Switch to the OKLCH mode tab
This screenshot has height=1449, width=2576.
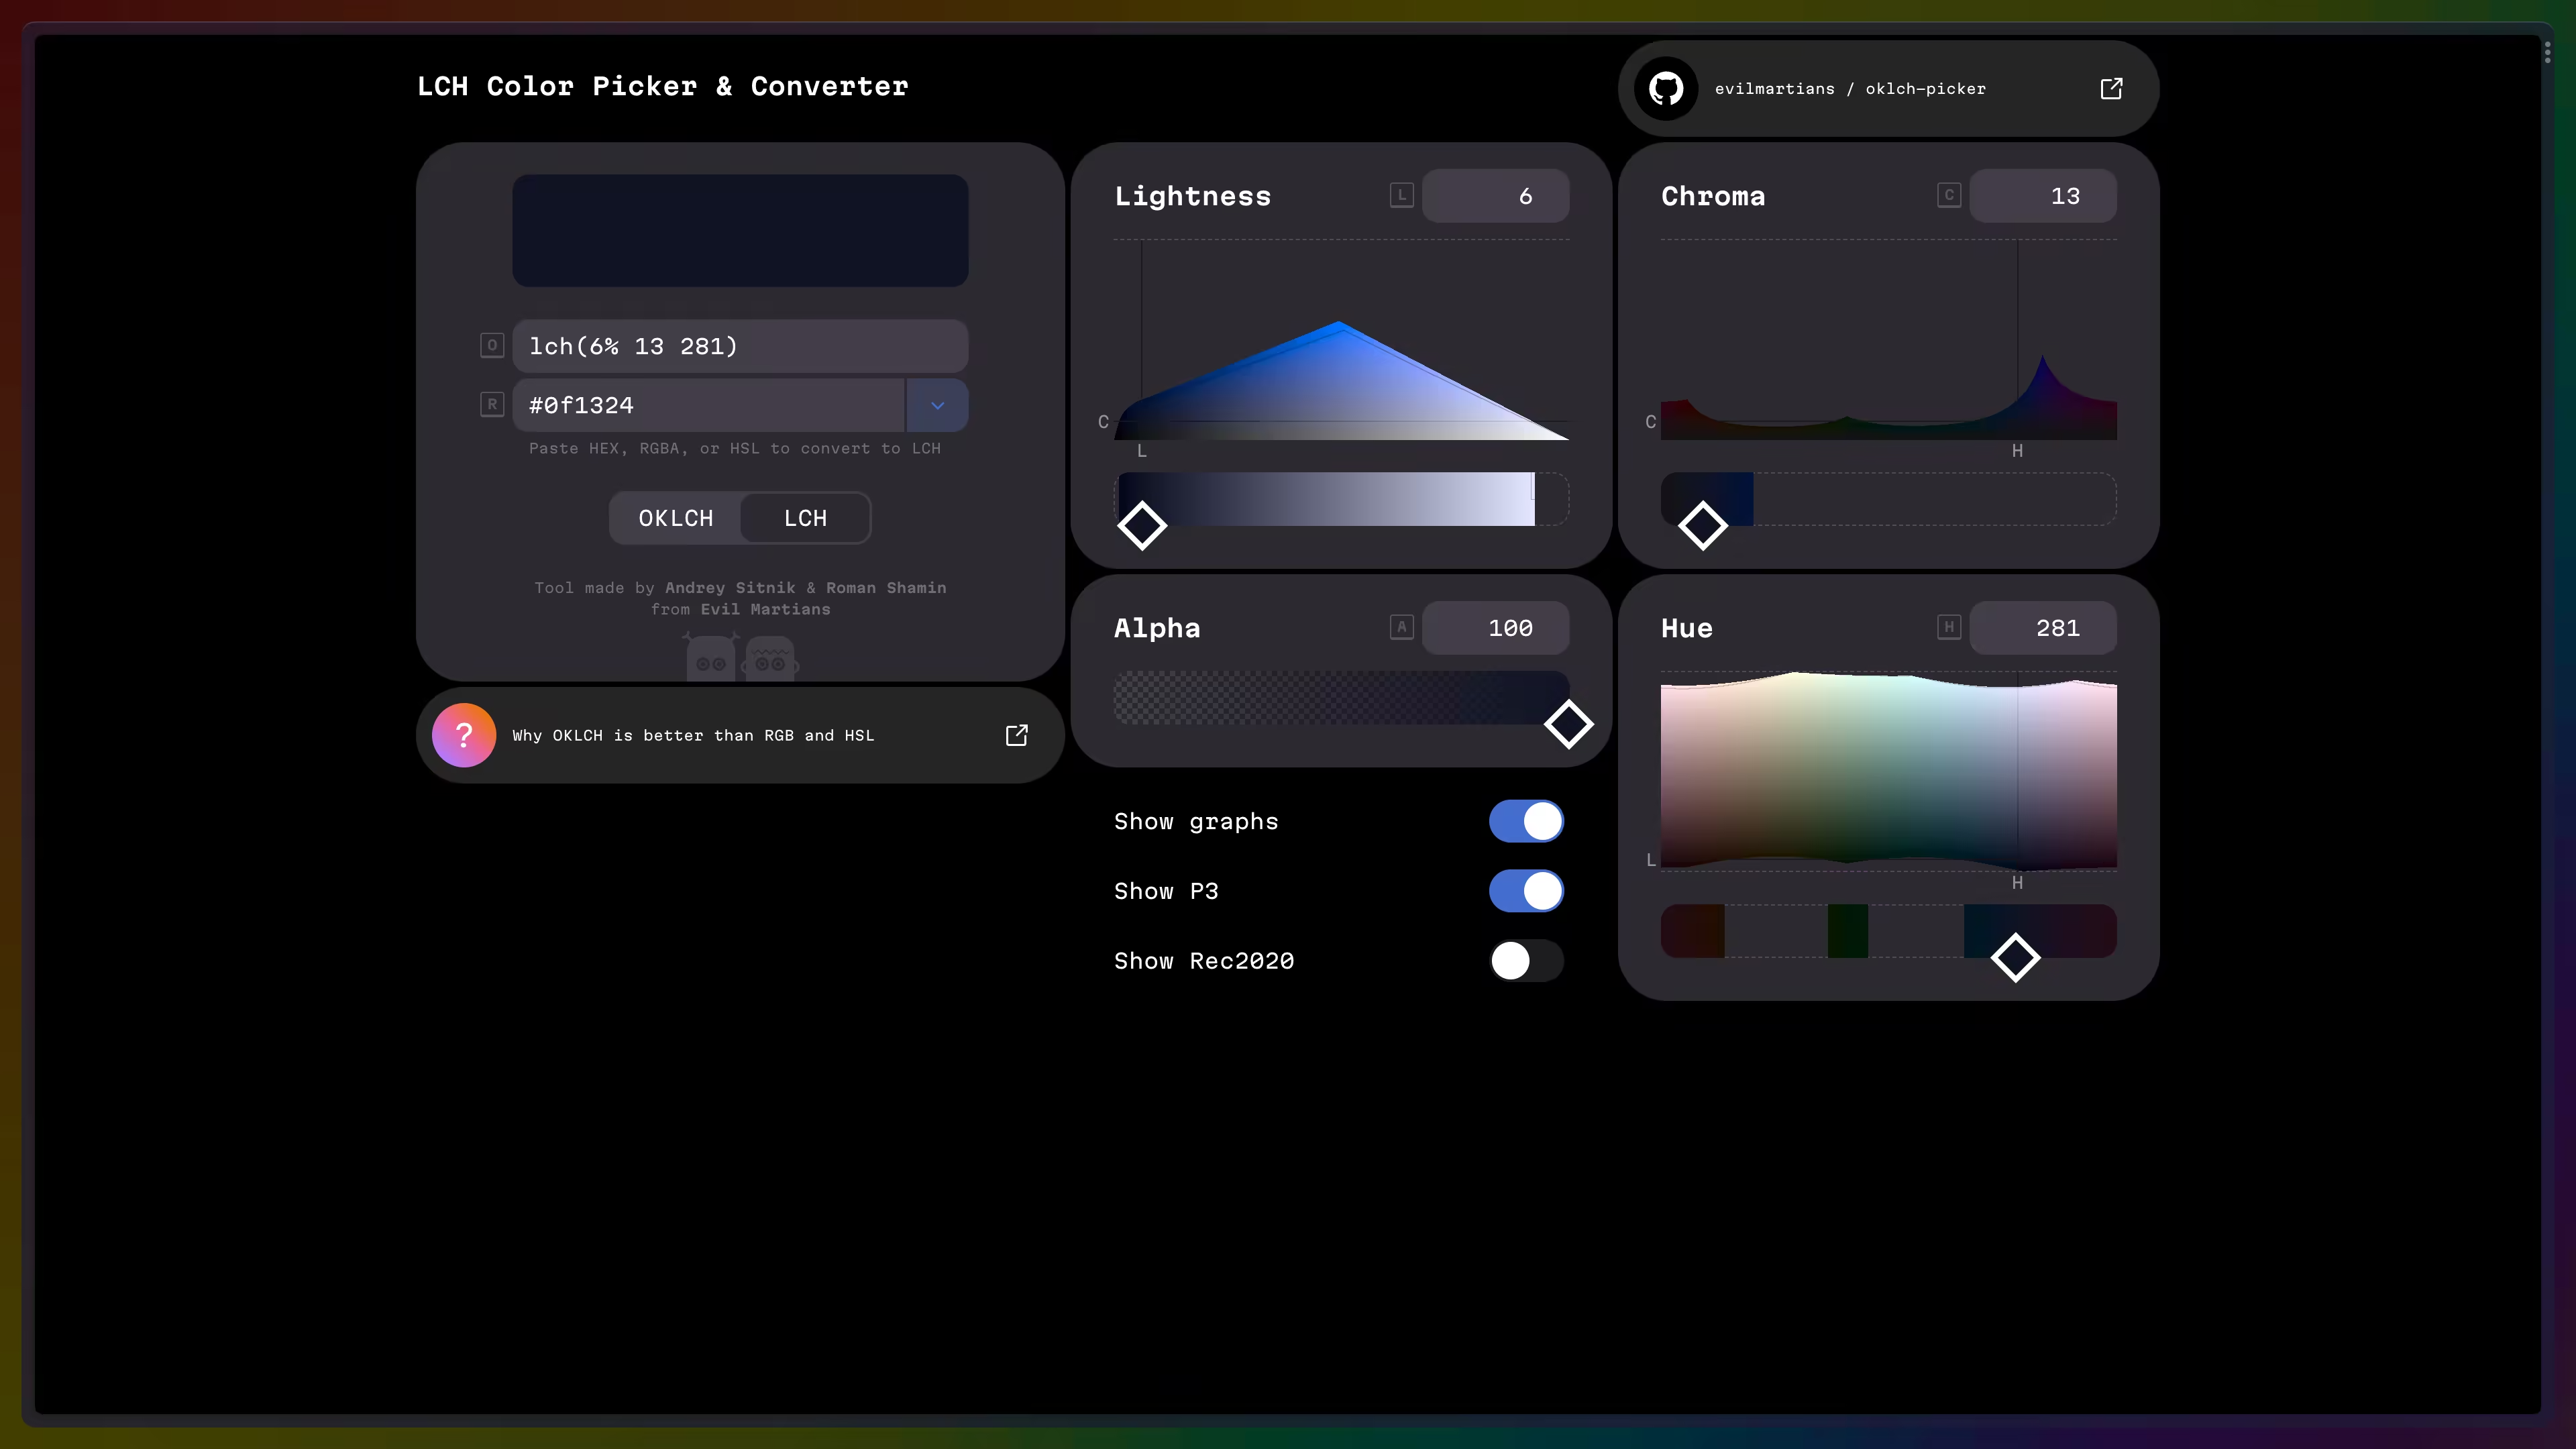[x=676, y=518]
